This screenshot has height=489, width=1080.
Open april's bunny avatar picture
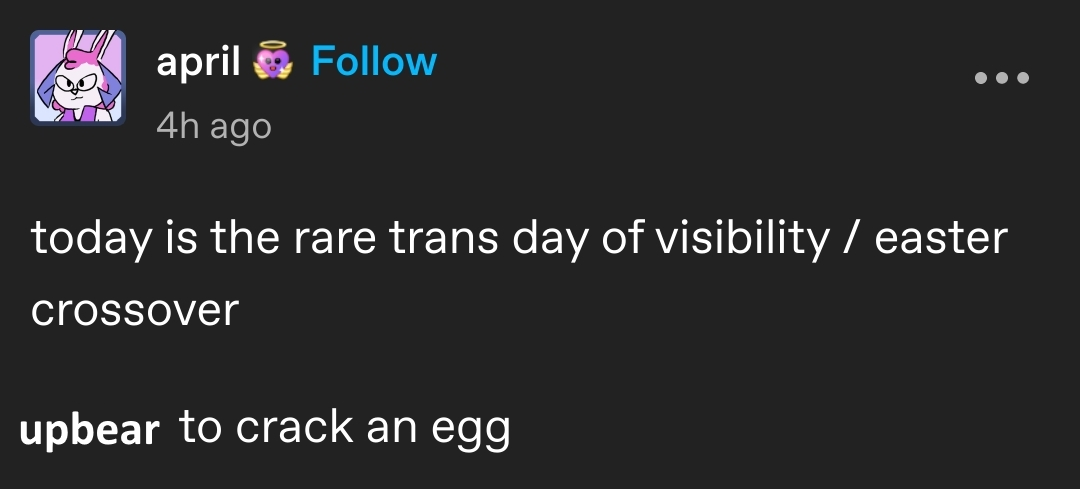[x=78, y=77]
